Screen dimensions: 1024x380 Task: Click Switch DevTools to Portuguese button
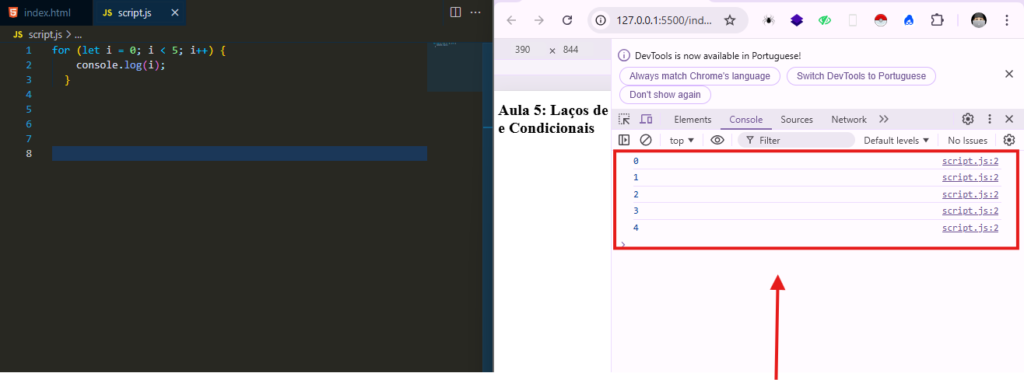[861, 76]
